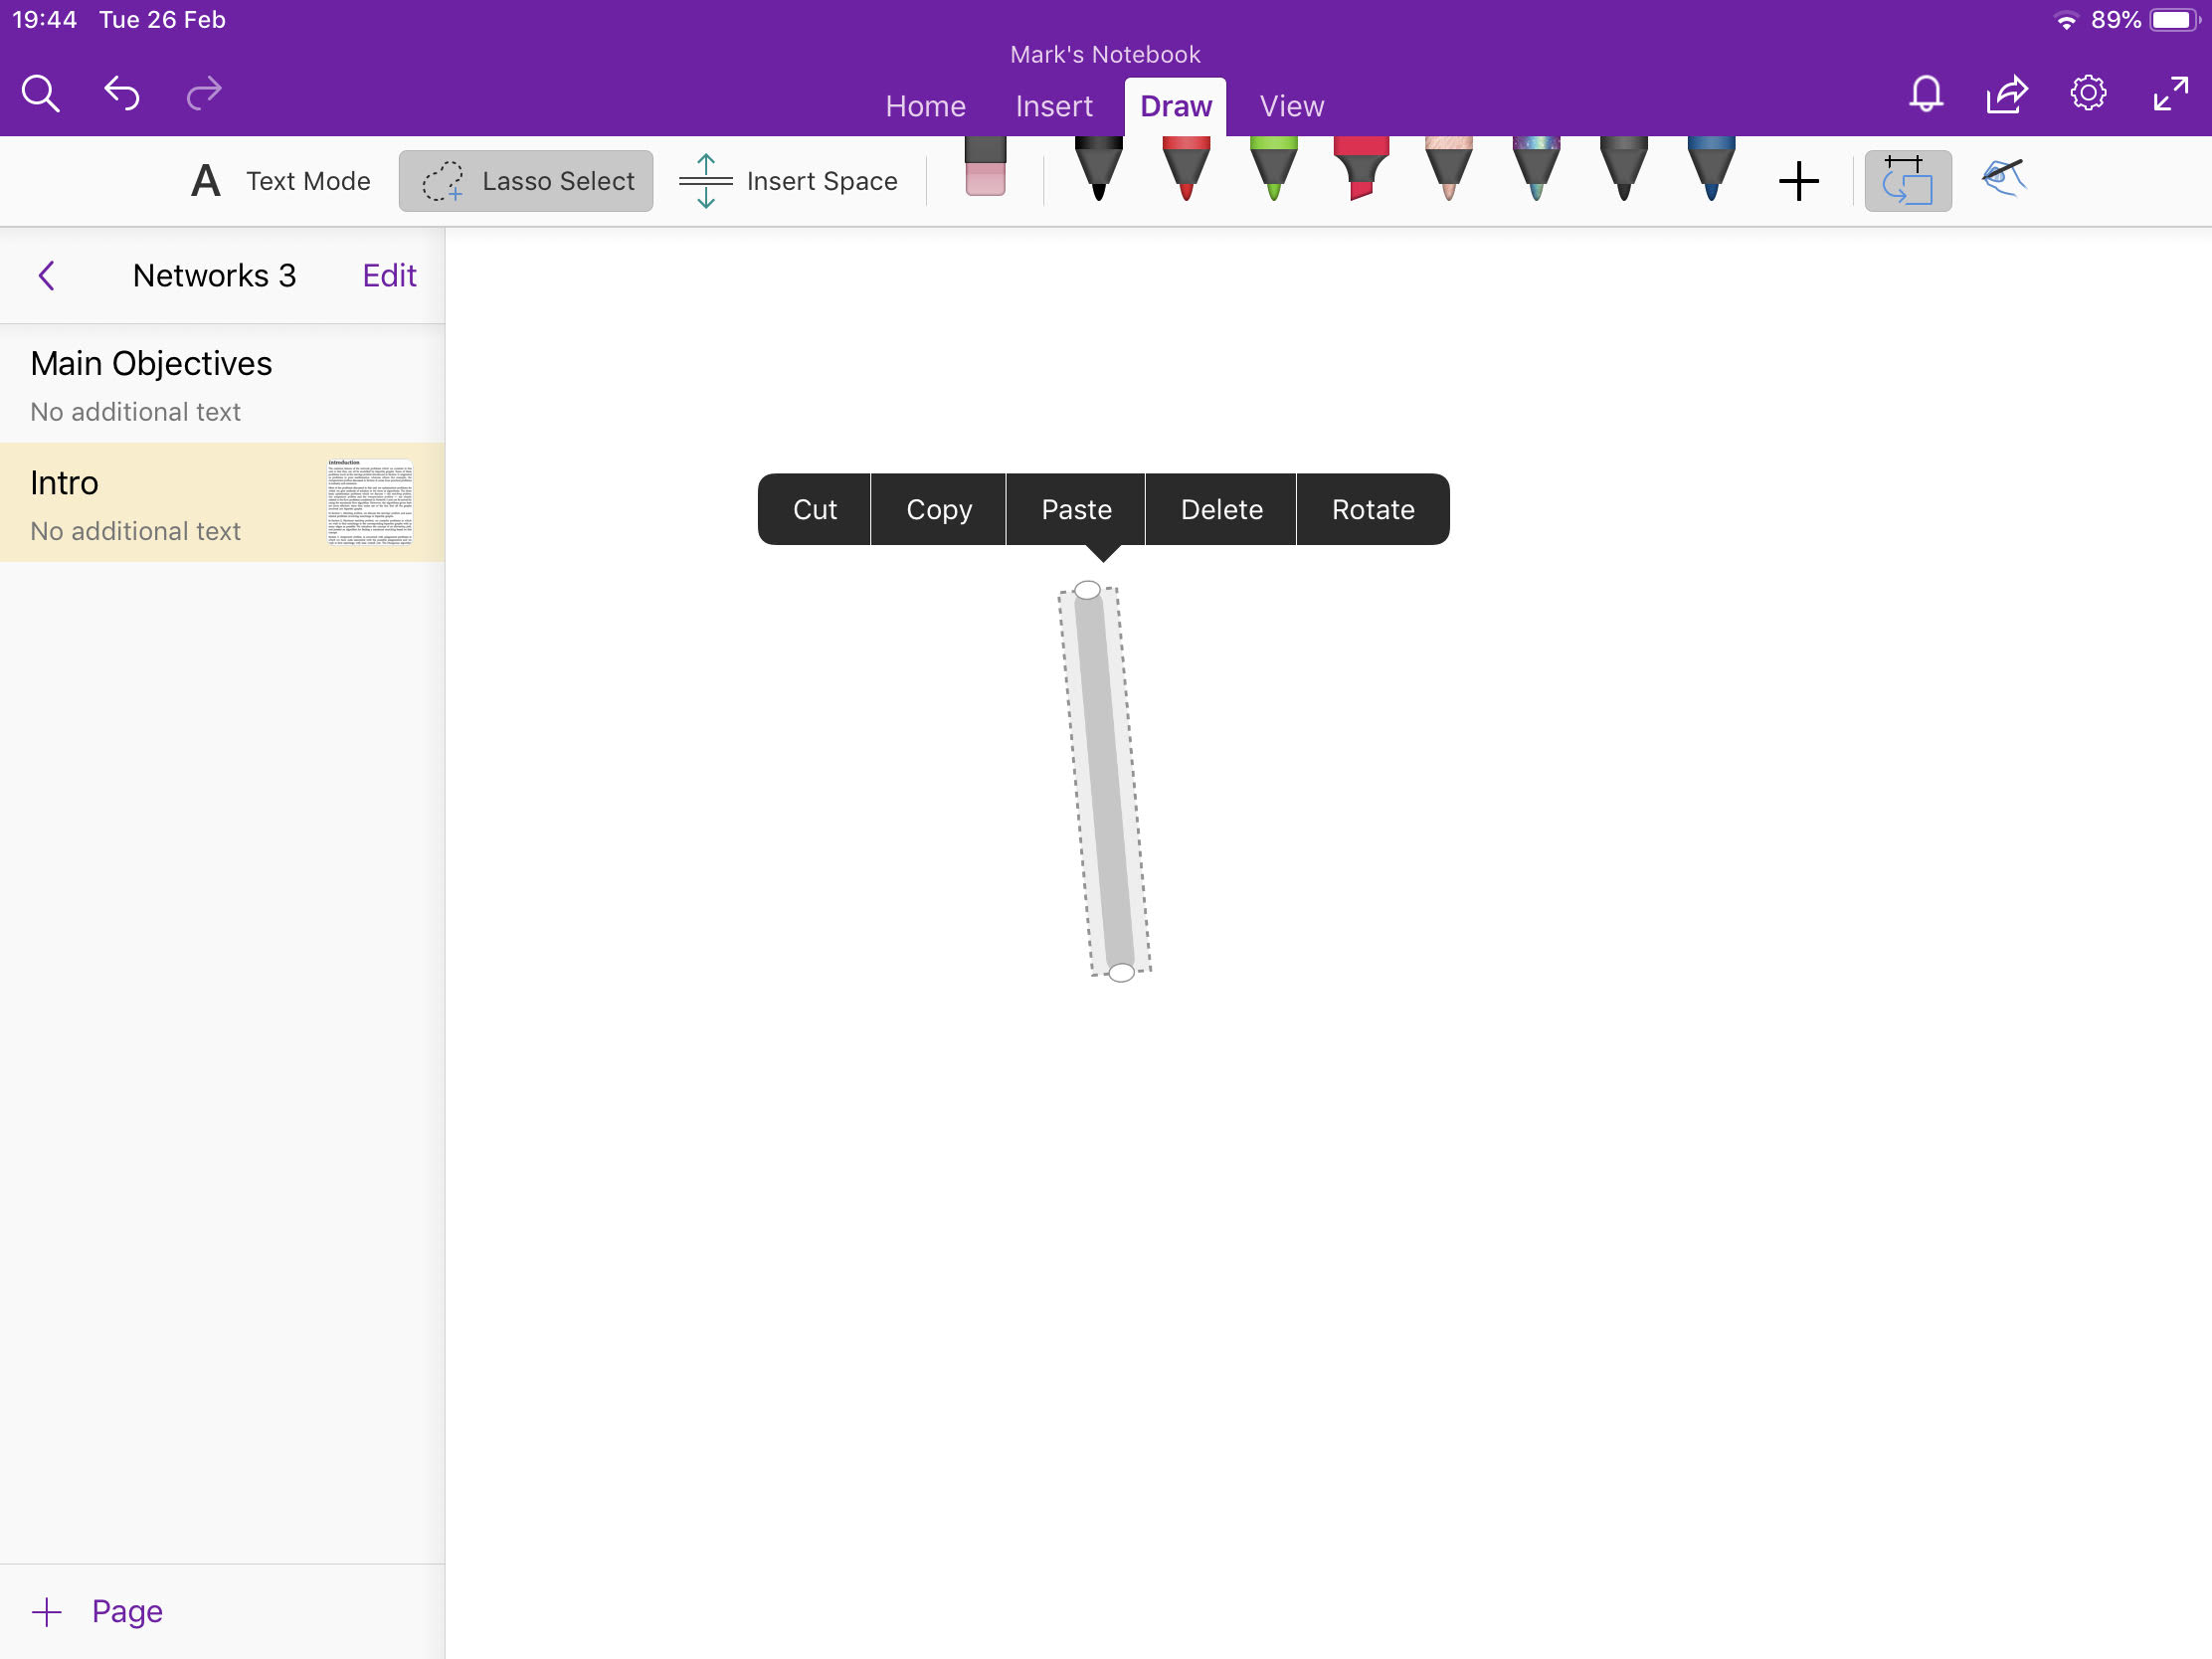Select the green pen
The height and width of the screenshot is (1659, 2212).
point(1273,169)
